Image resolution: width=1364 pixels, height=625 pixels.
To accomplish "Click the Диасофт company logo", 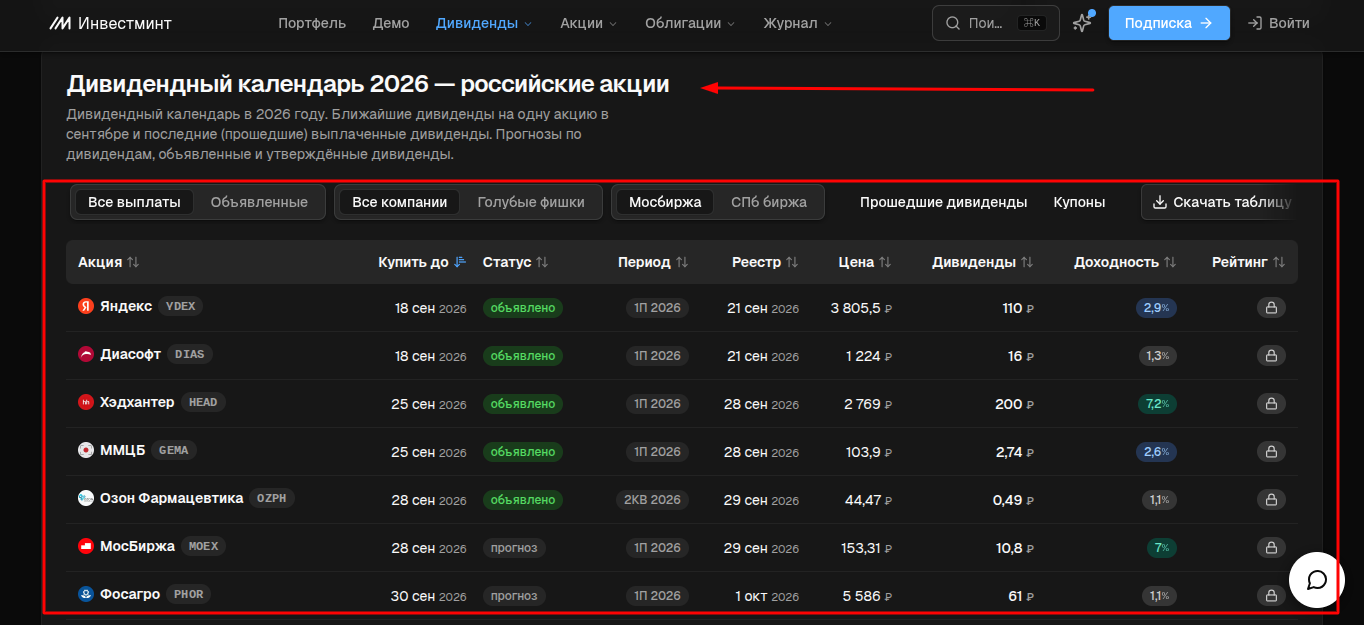I will pos(86,354).
